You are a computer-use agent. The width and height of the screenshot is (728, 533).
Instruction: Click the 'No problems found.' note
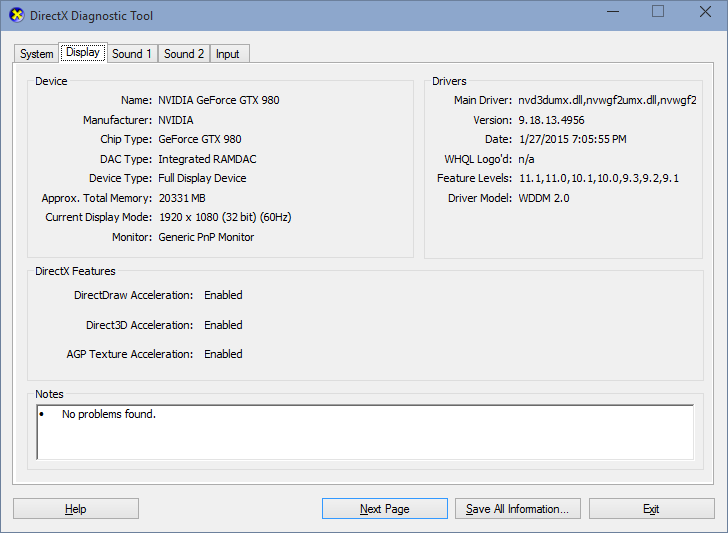point(109,414)
